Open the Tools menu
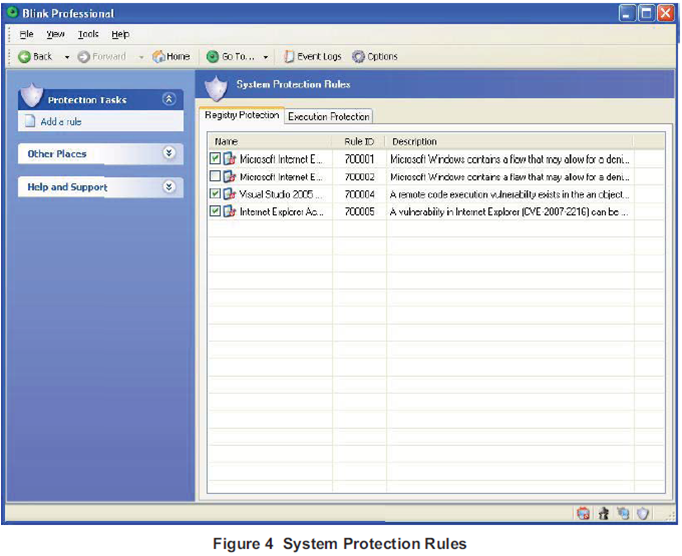This screenshot has height=556, width=682. tap(88, 34)
